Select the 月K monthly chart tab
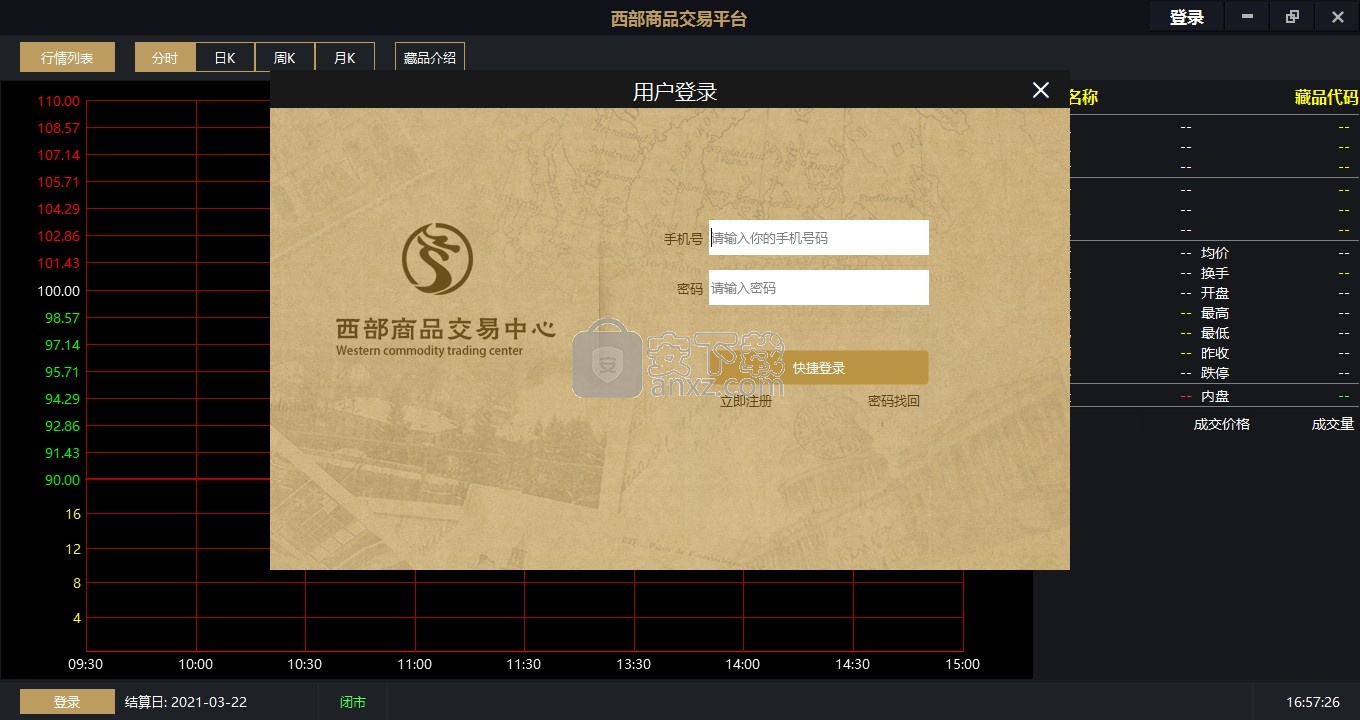The image size is (1360, 720). 345,58
